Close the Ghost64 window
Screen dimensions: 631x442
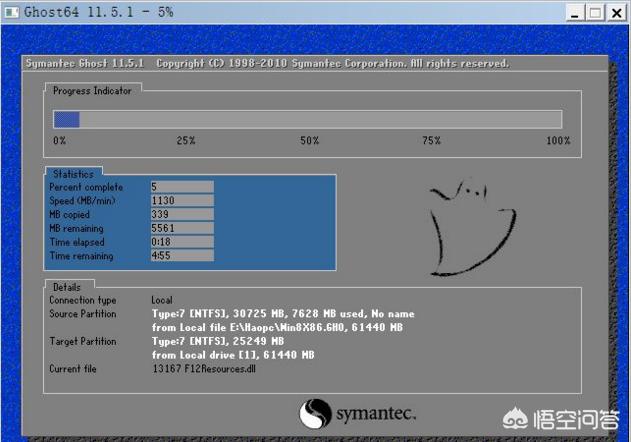(617, 13)
